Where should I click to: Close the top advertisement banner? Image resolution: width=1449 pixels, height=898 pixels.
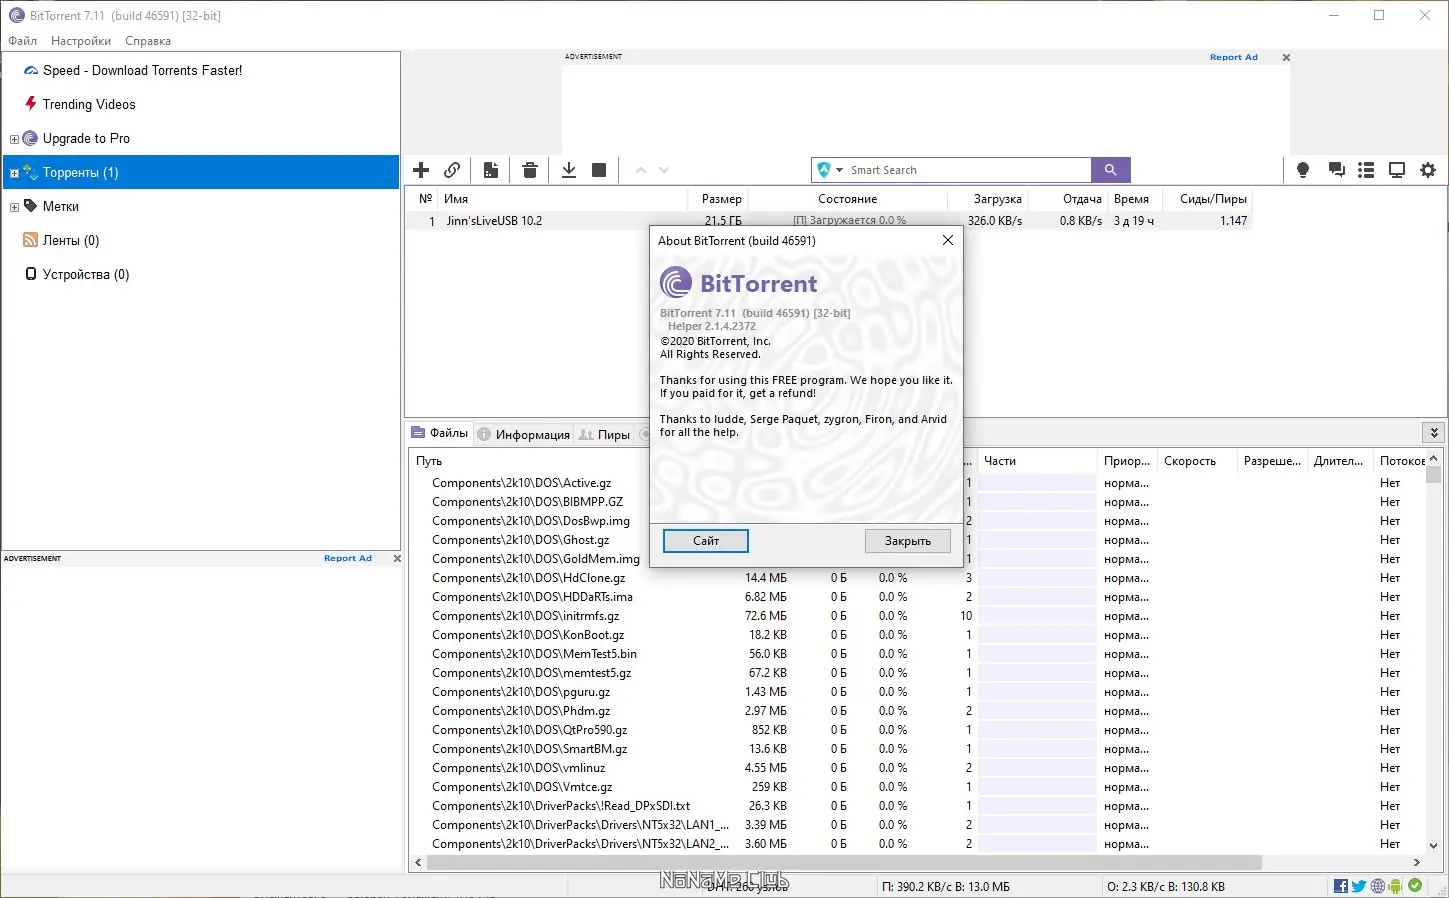pyautogui.click(x=1286, y=57)
